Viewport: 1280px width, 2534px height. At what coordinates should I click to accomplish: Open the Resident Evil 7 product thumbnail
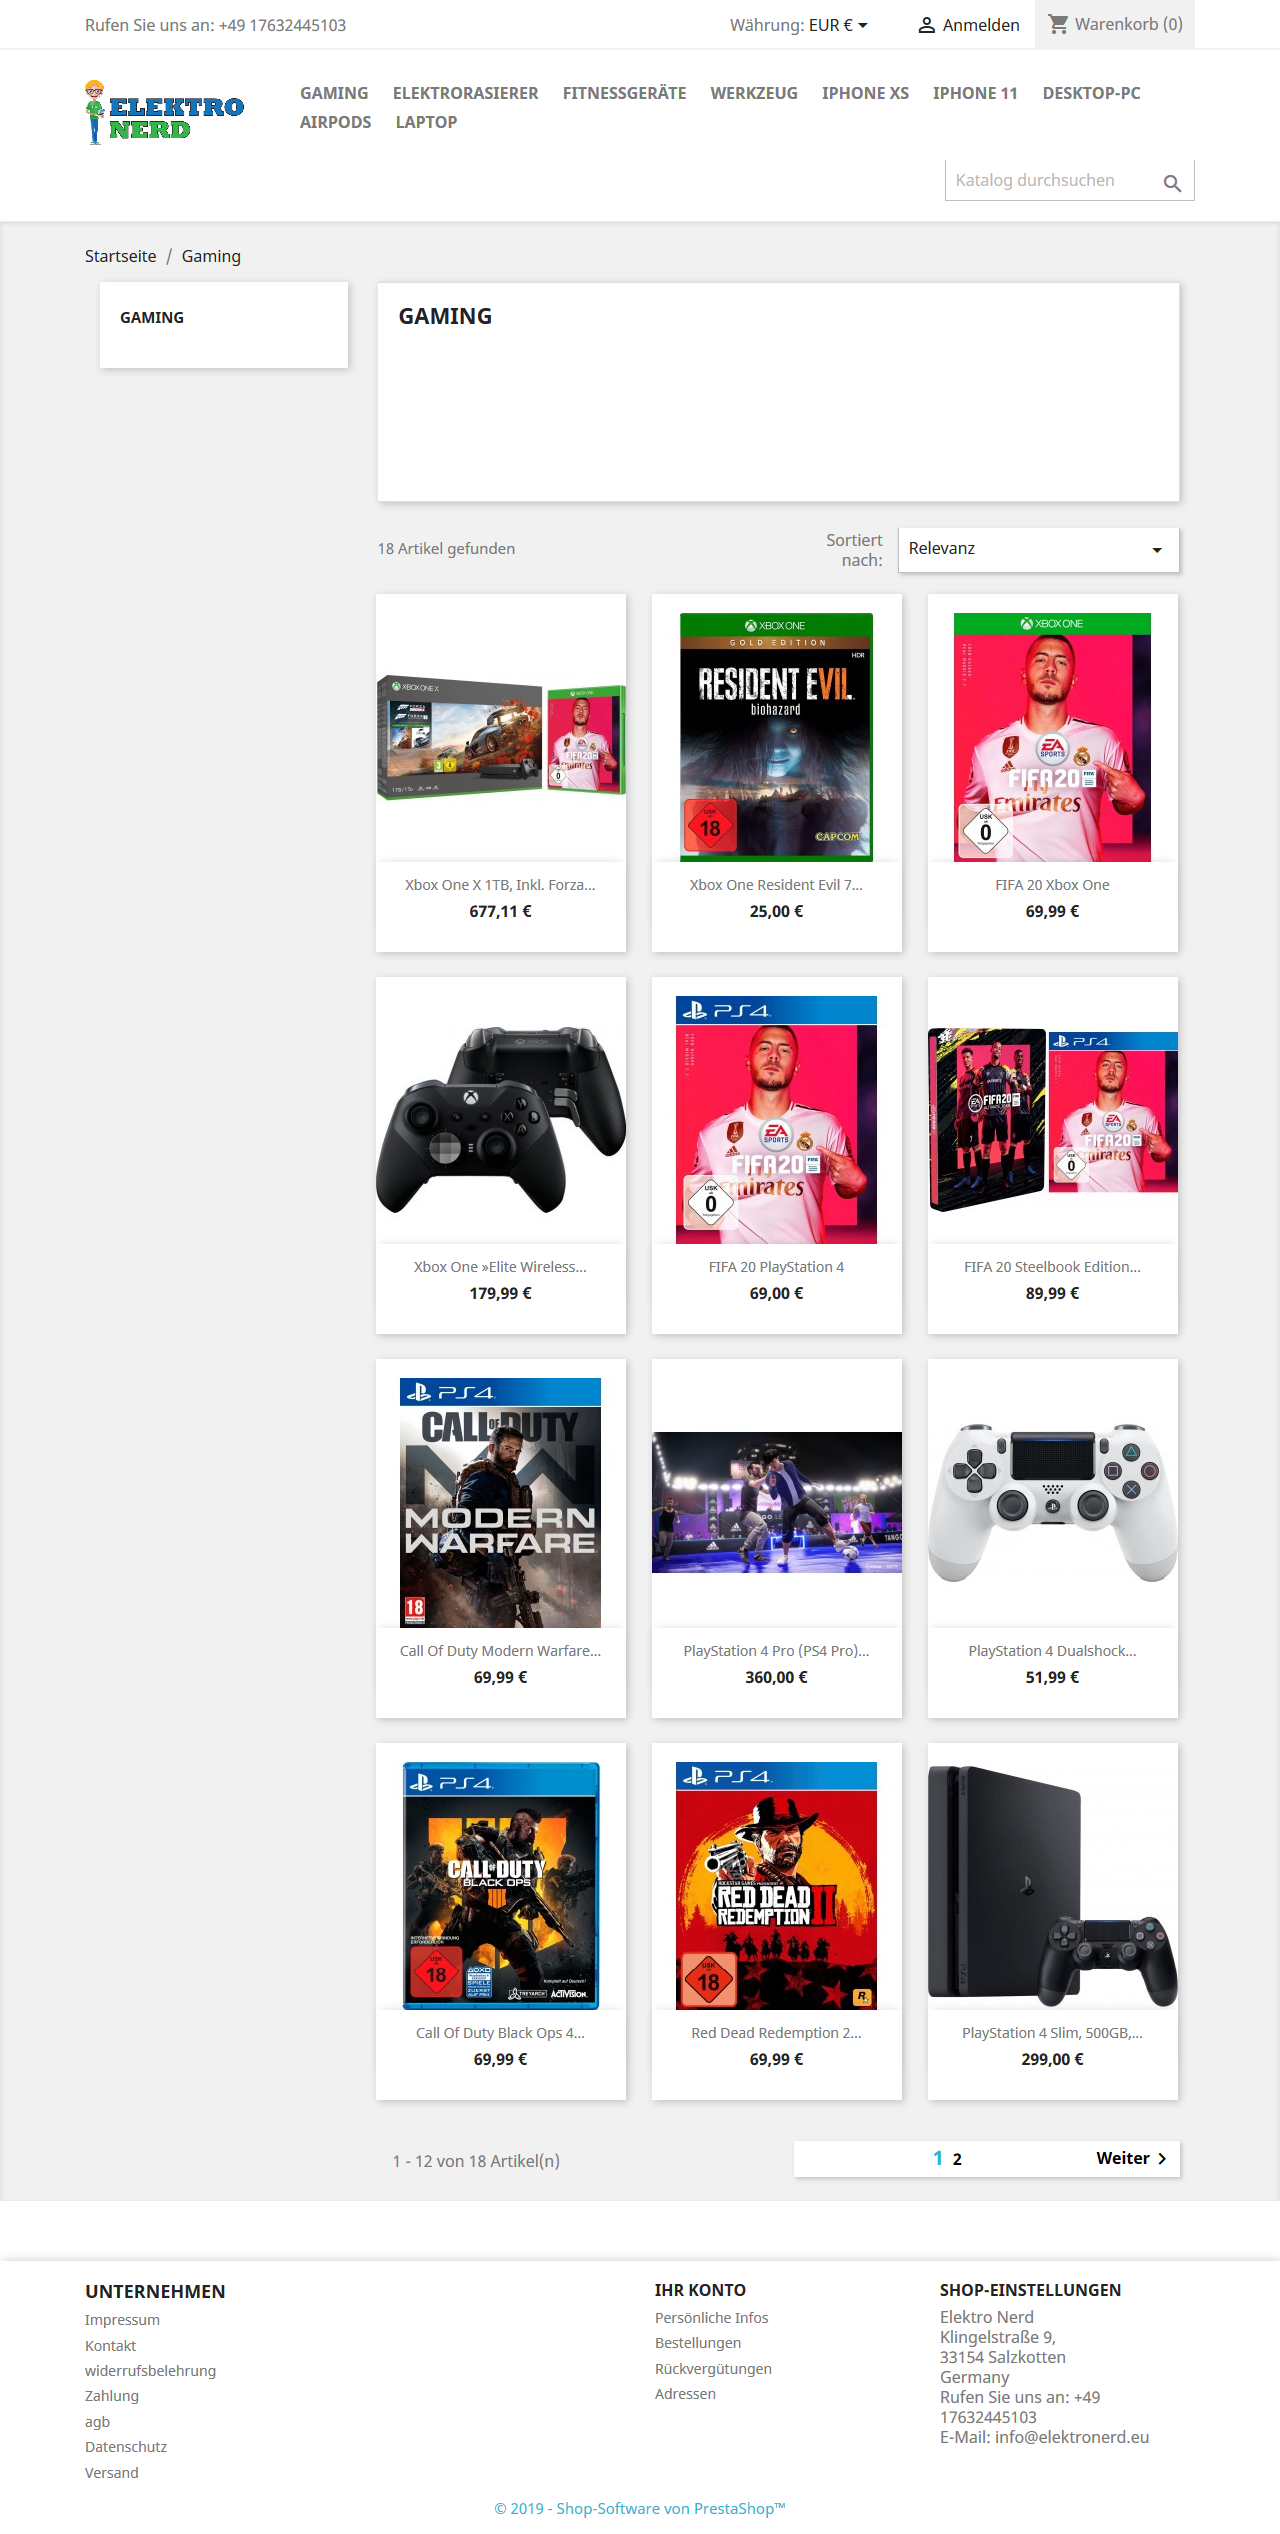pyautogui.click(x=776, y=737)
